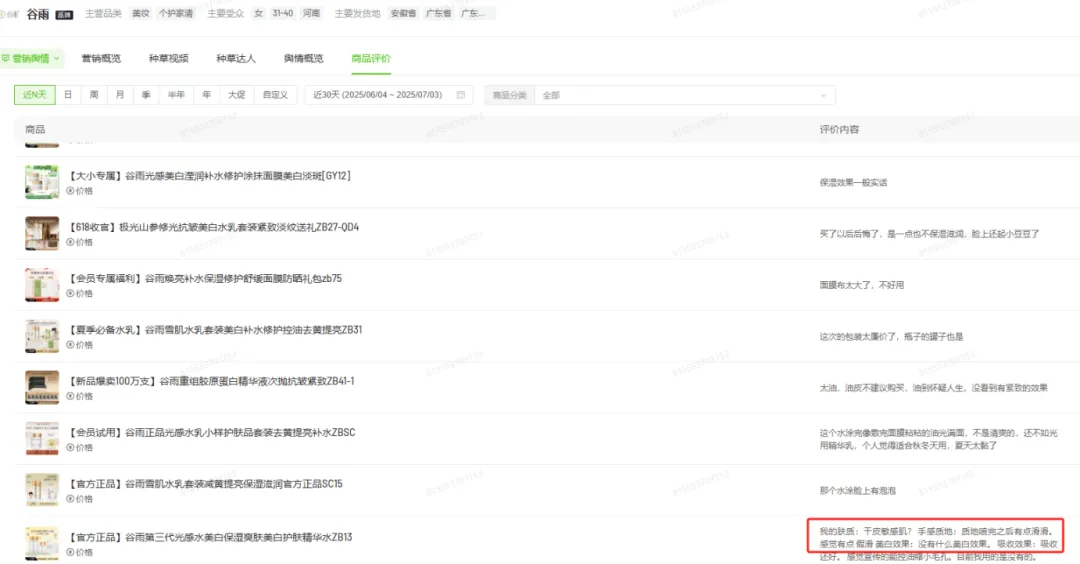Screen dimensions: 1080x564
Task: Switch to the 舆情概览 tab
Action: point(303,59)
